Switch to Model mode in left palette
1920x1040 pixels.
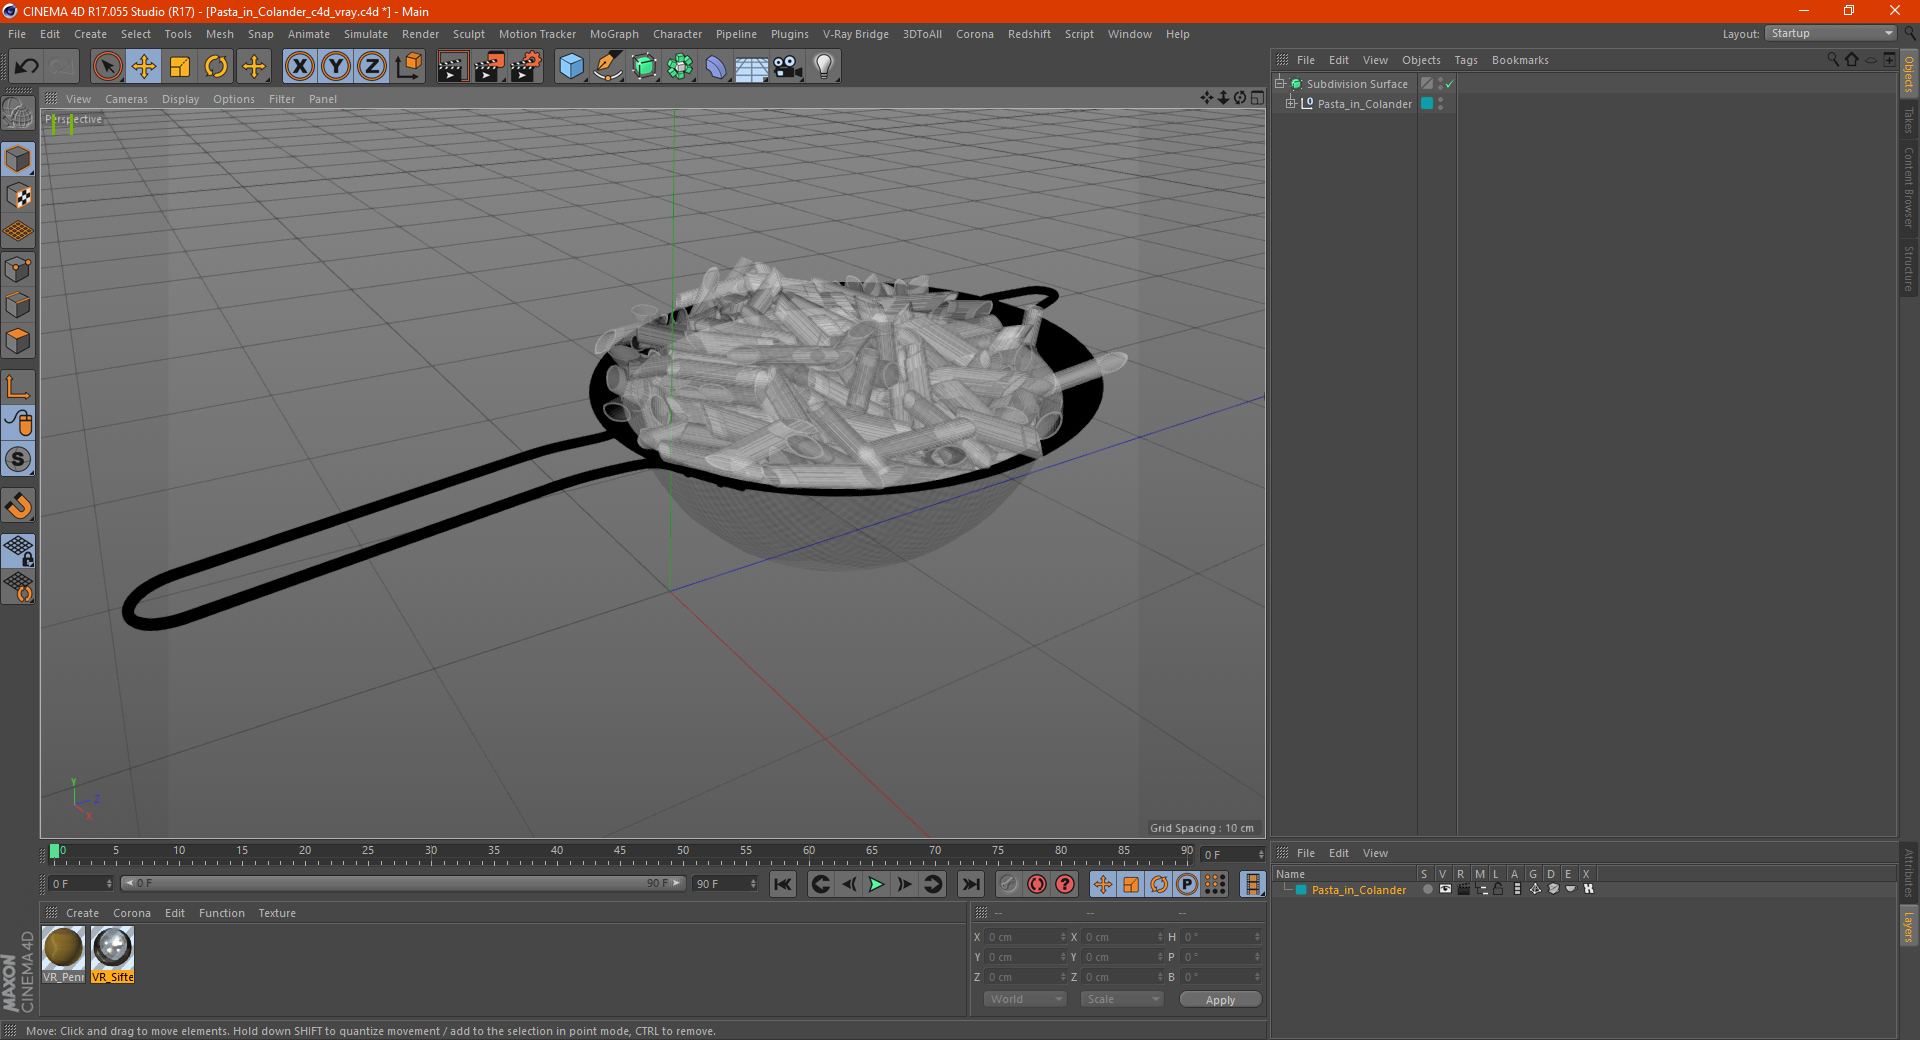coord(18,159)
